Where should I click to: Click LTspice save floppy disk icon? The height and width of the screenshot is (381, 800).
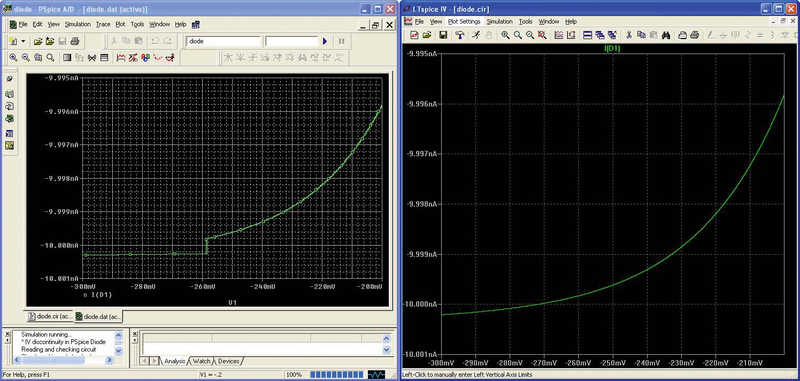click(x=443, y=35)
